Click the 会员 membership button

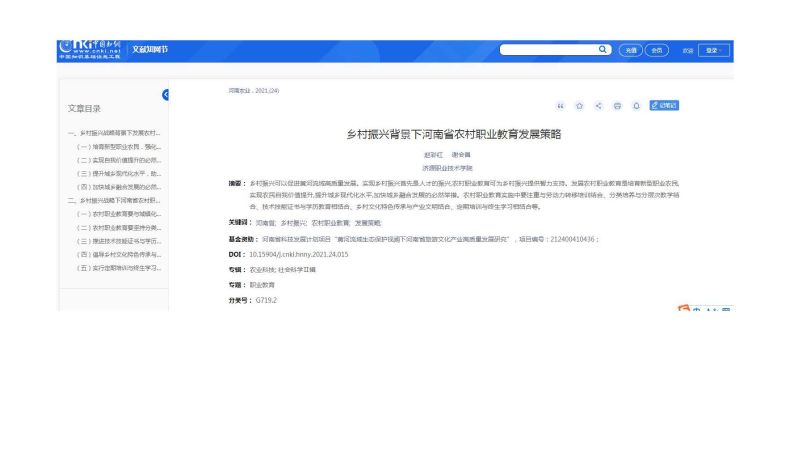coord(656,50)
